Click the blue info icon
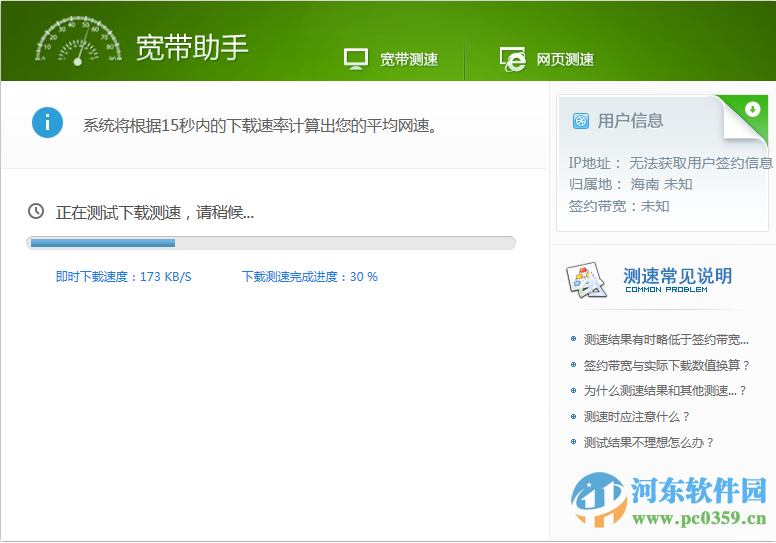This screenshot has width=776, height=543. click(48, 122)
